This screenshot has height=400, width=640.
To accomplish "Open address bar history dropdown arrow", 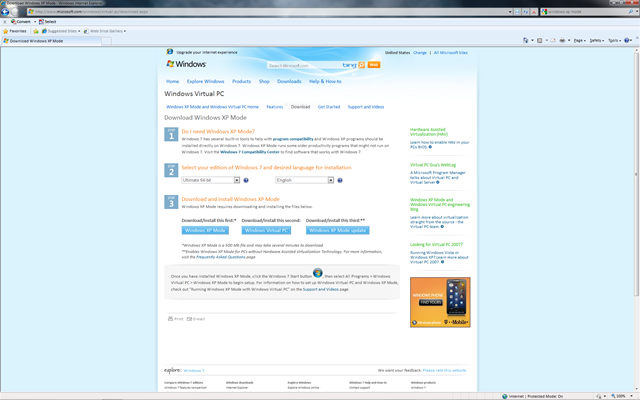I will (x=510, y=12).
